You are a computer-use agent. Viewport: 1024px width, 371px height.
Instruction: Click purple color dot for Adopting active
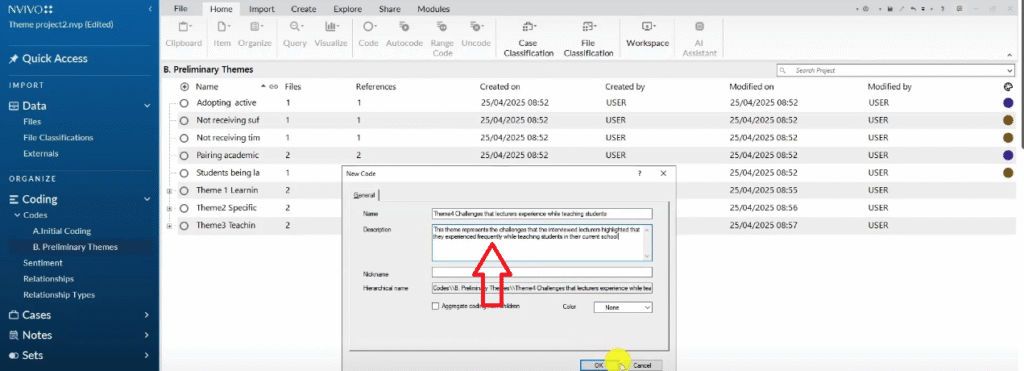pyautogui.click(x=1008, y=103)
